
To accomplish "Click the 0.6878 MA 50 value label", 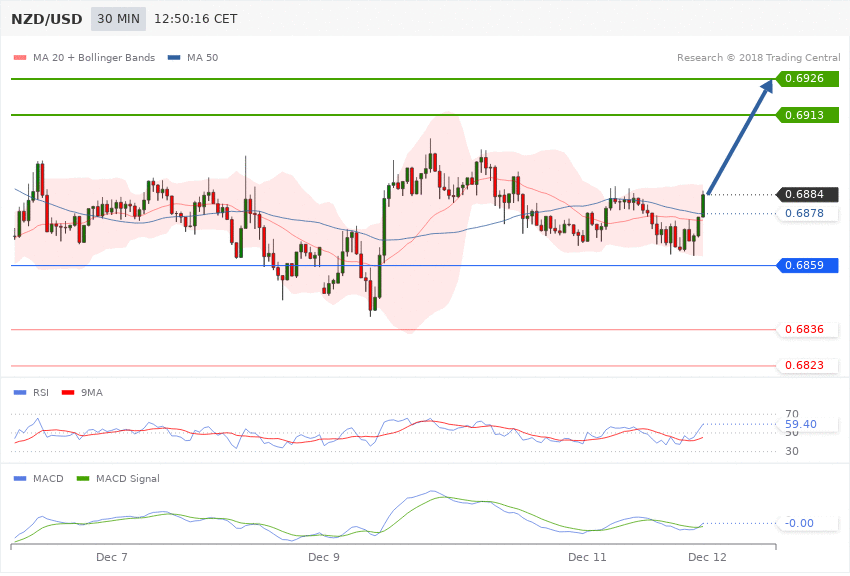I will 808,213.
